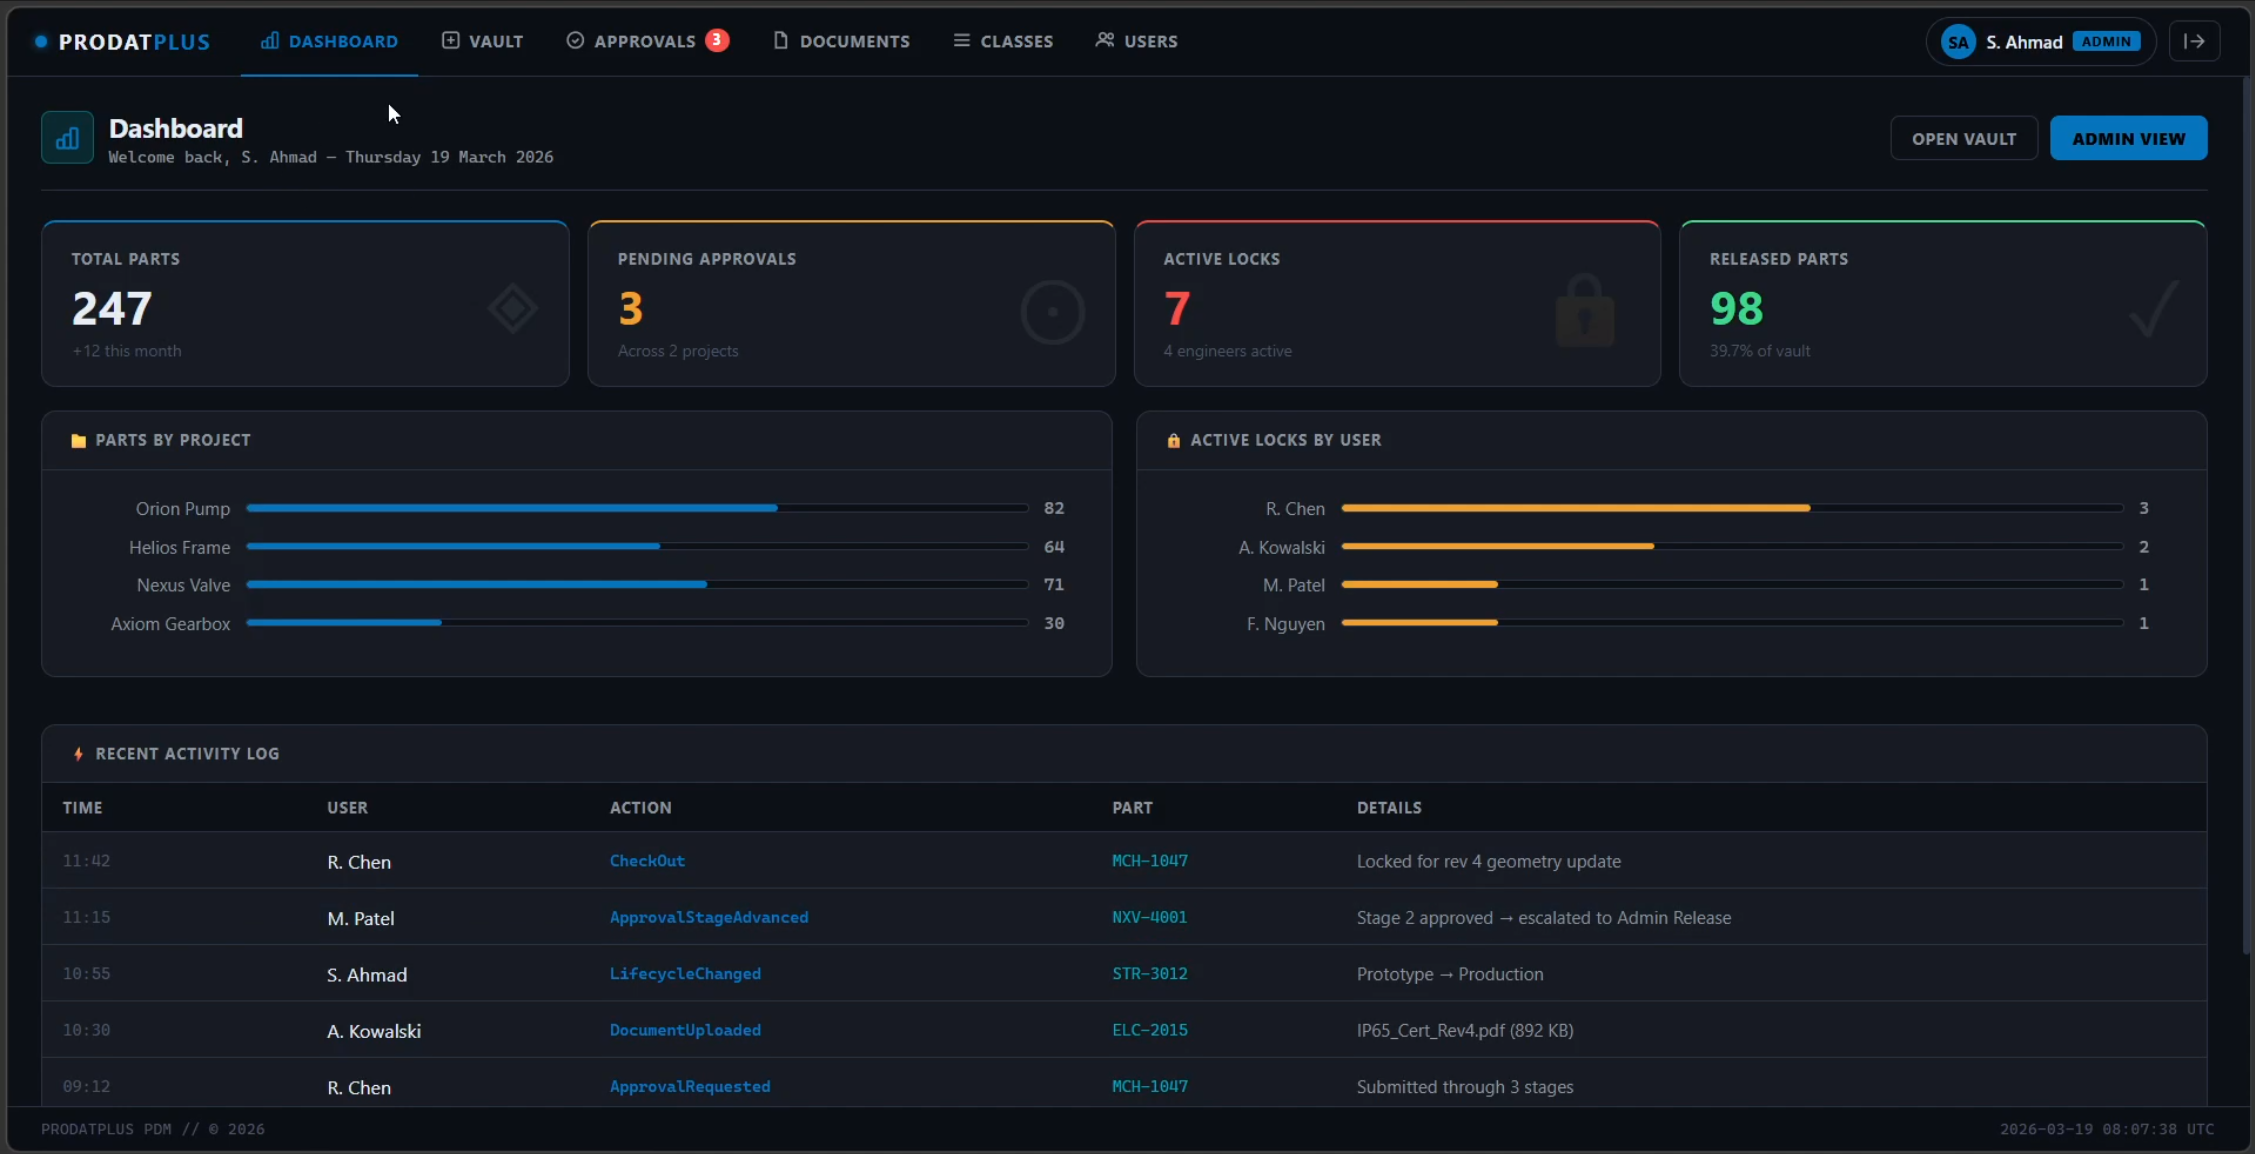This screenshot has width=2255, height=1154.
Task: Click the lightning icon beside Recent Activity Log
Action: tap(78, 754)
